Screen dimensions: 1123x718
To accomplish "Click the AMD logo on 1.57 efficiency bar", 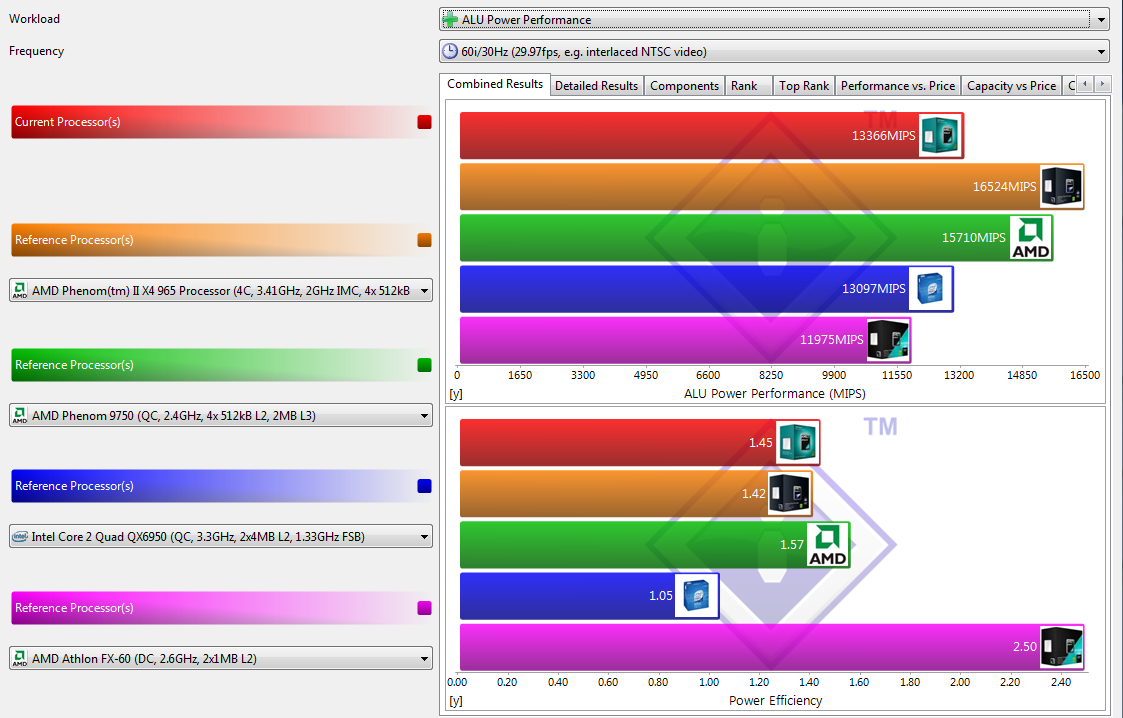I will (828, 545).
